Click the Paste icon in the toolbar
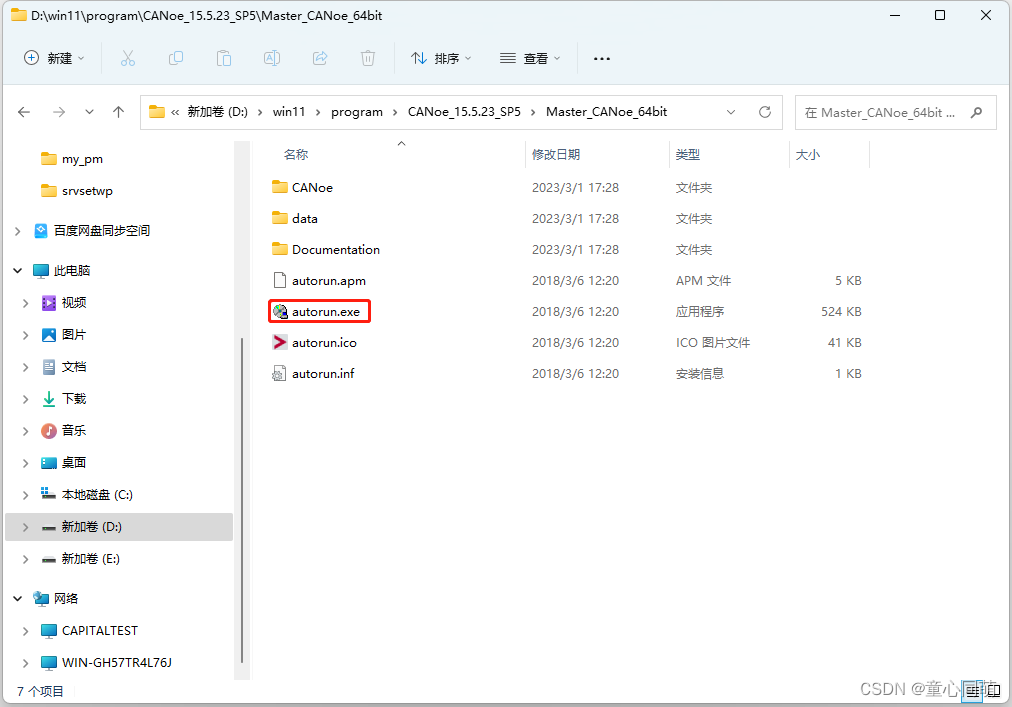1012x707 pixels. 224,58
